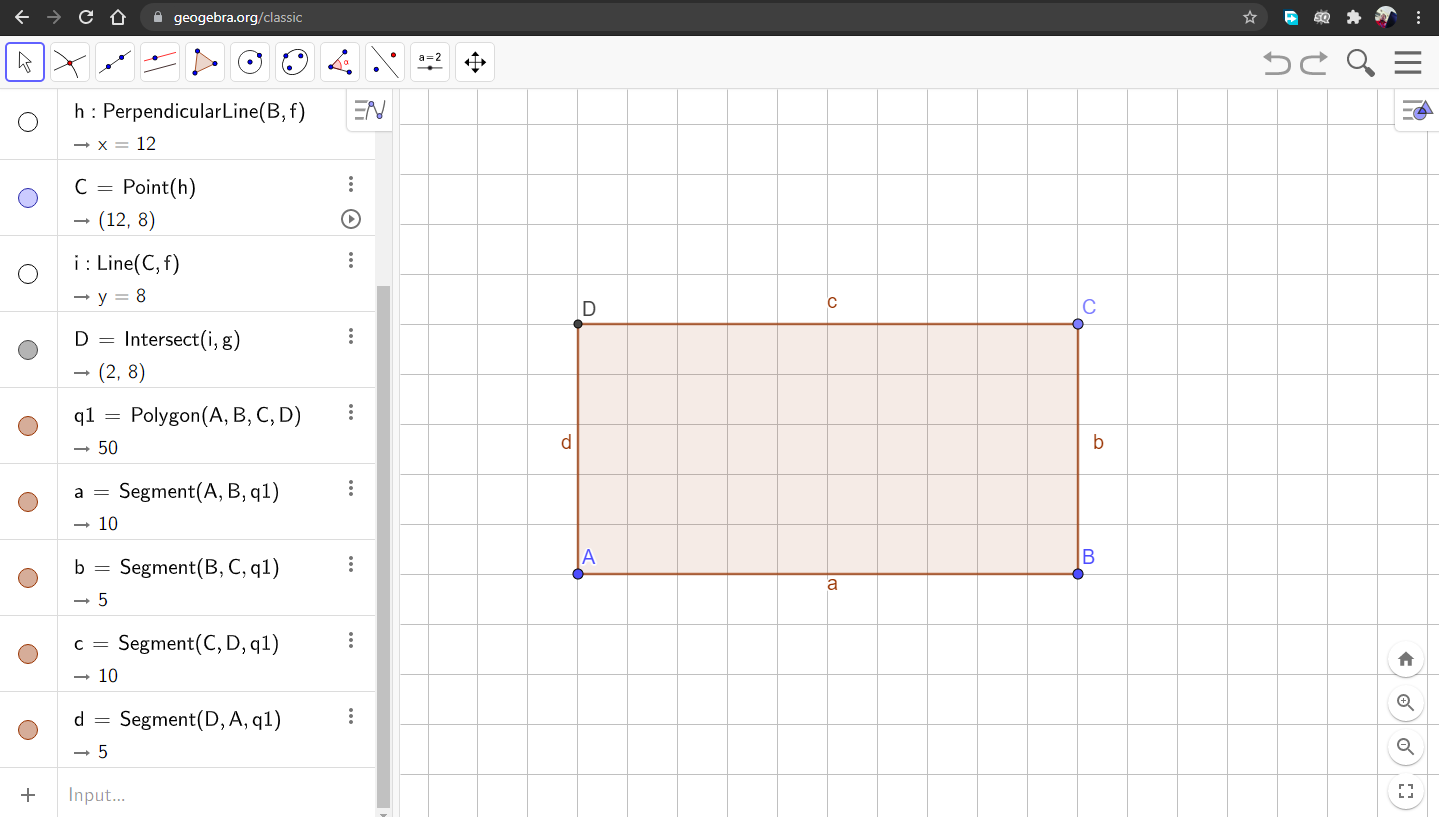The width and height of the screenshot is (1439, 817).
Task: Play animation for point C
Action: pyautogui.click(x=351, y=219)
